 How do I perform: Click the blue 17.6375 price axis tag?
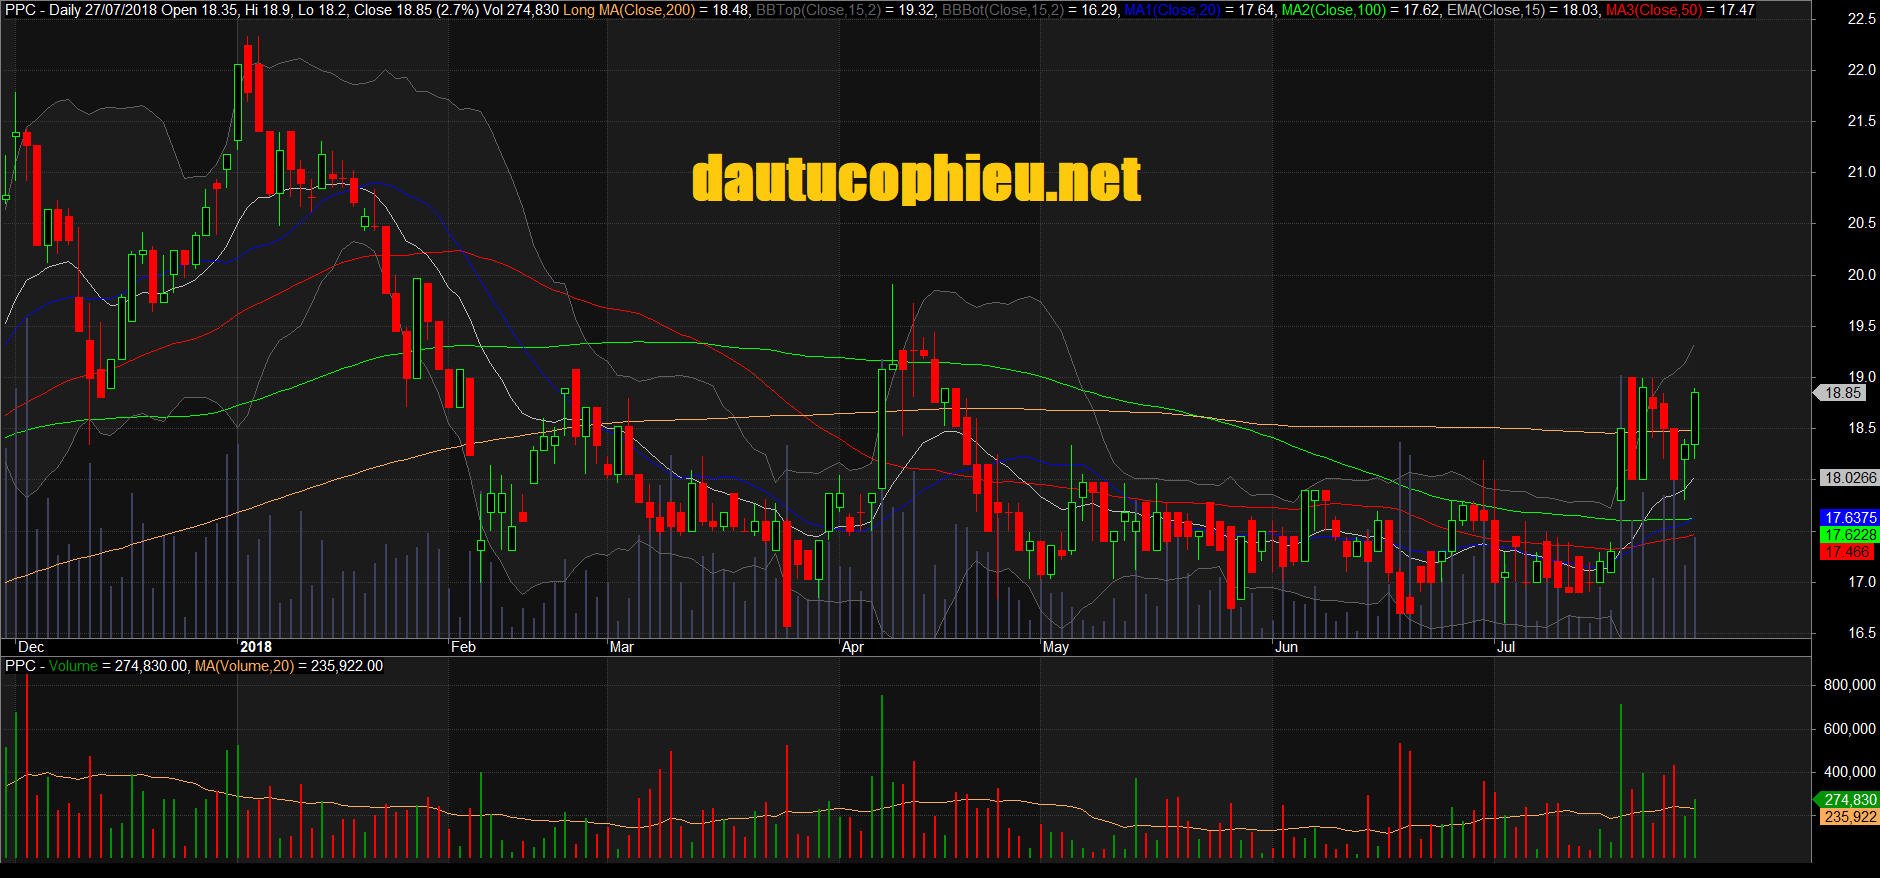point(1849,518)
